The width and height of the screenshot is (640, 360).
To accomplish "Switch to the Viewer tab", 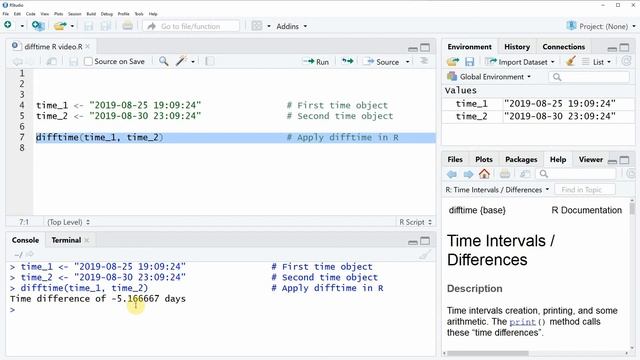I will (591, 160).
